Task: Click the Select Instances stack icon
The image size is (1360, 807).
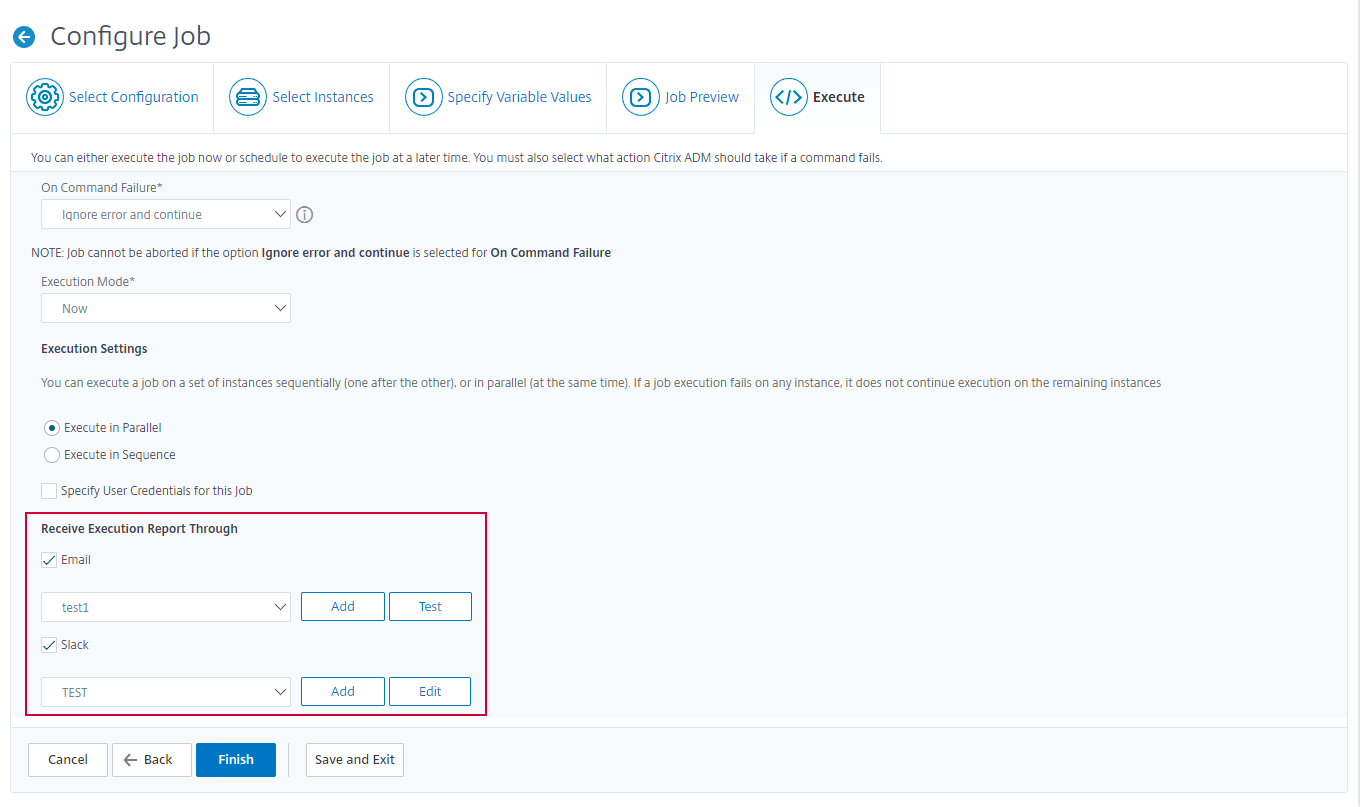Action: (248, 97)
